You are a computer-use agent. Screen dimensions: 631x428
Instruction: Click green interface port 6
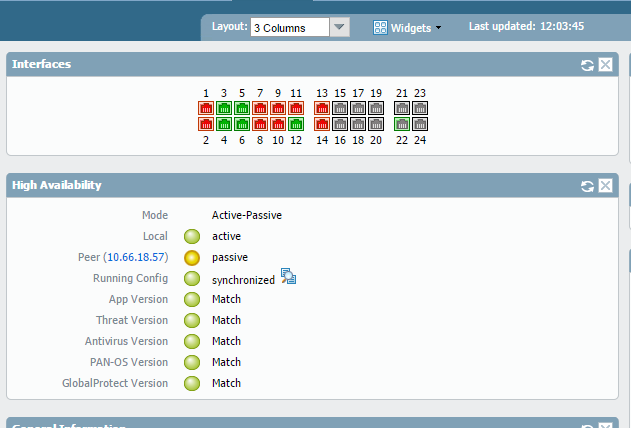[x=242, y=124]
